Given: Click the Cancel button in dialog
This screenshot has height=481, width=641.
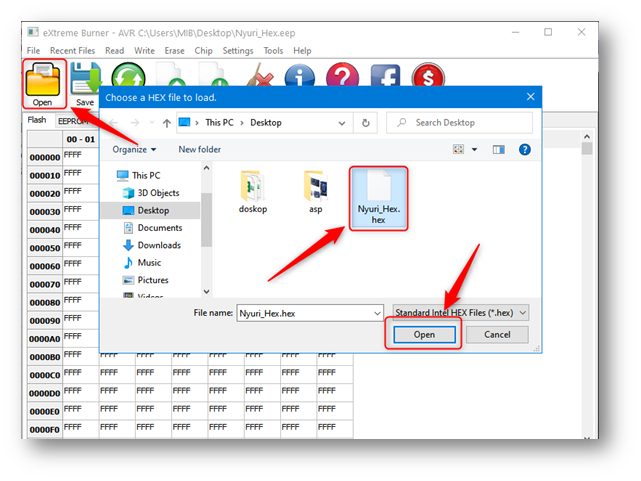Looking at the screenshot, I should (497, 335).
